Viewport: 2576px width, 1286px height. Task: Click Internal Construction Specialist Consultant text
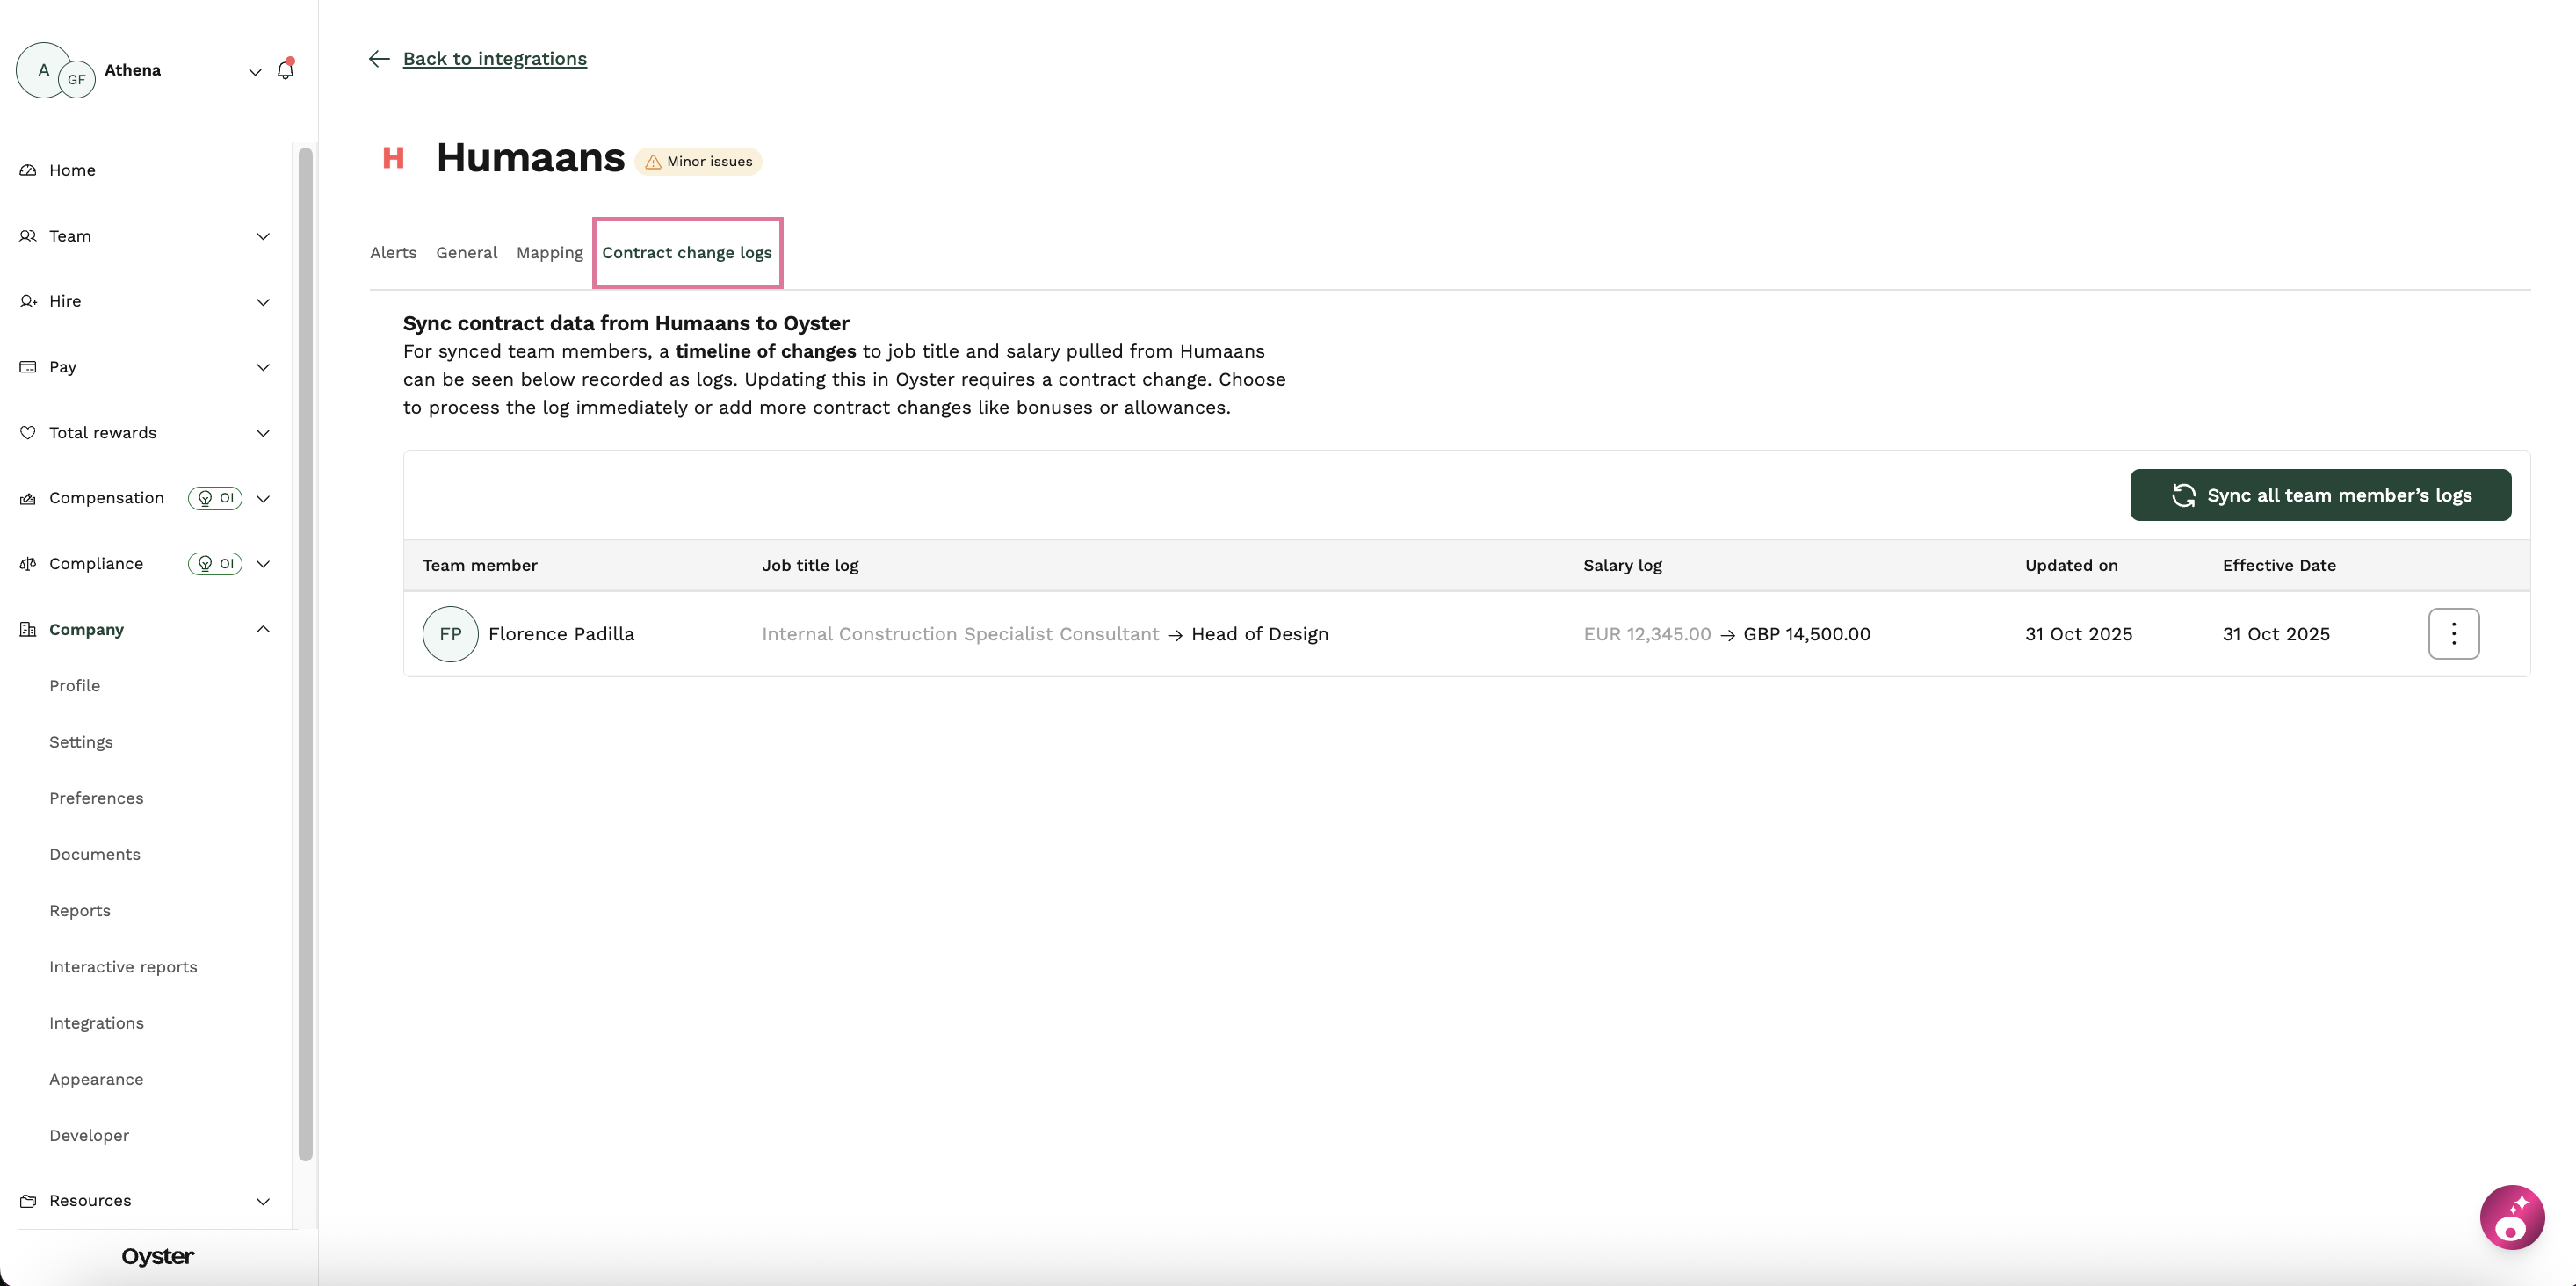[x=960, y=634]
